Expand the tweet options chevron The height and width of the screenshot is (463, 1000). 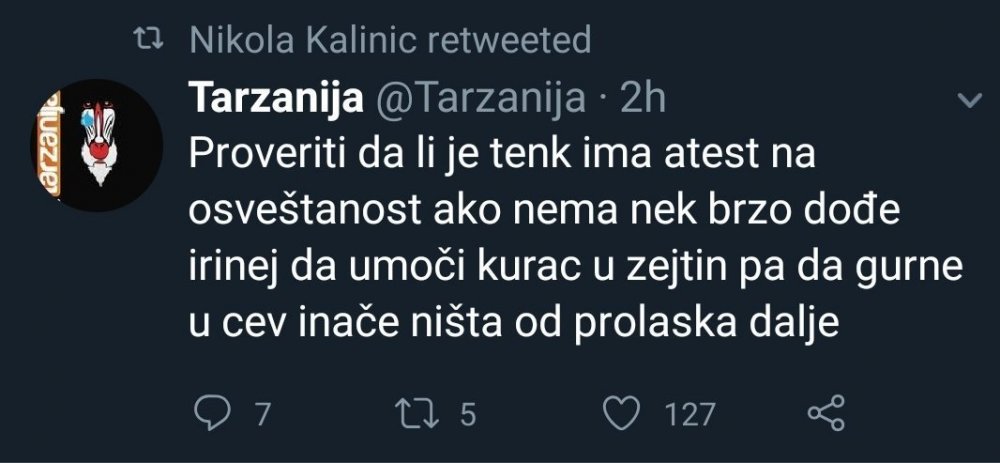(968, 100)
